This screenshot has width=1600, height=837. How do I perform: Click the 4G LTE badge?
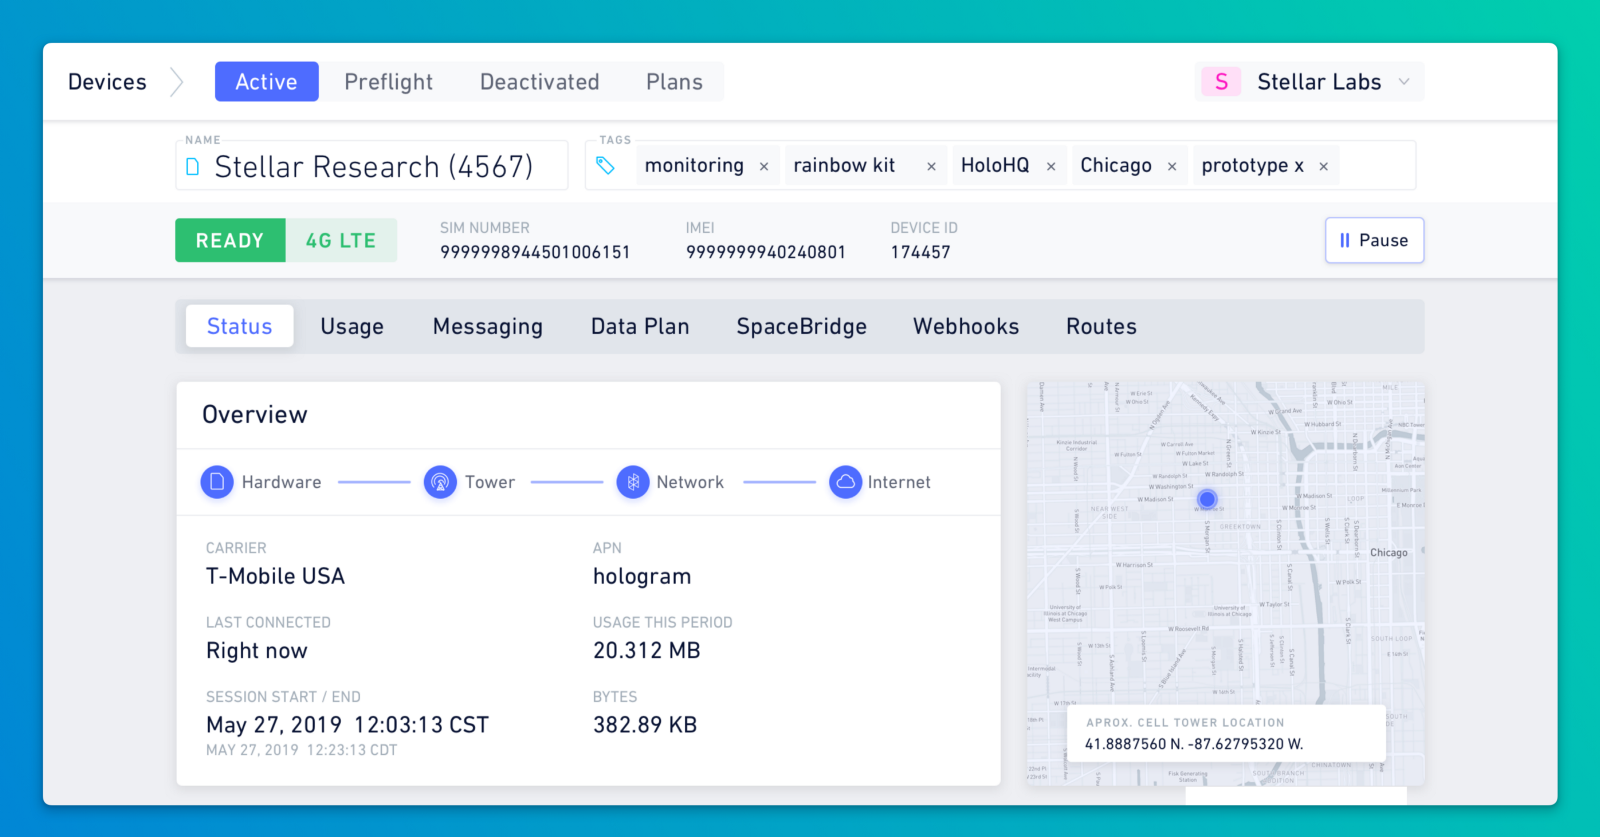pyautogui.click(x=341, y=240)
